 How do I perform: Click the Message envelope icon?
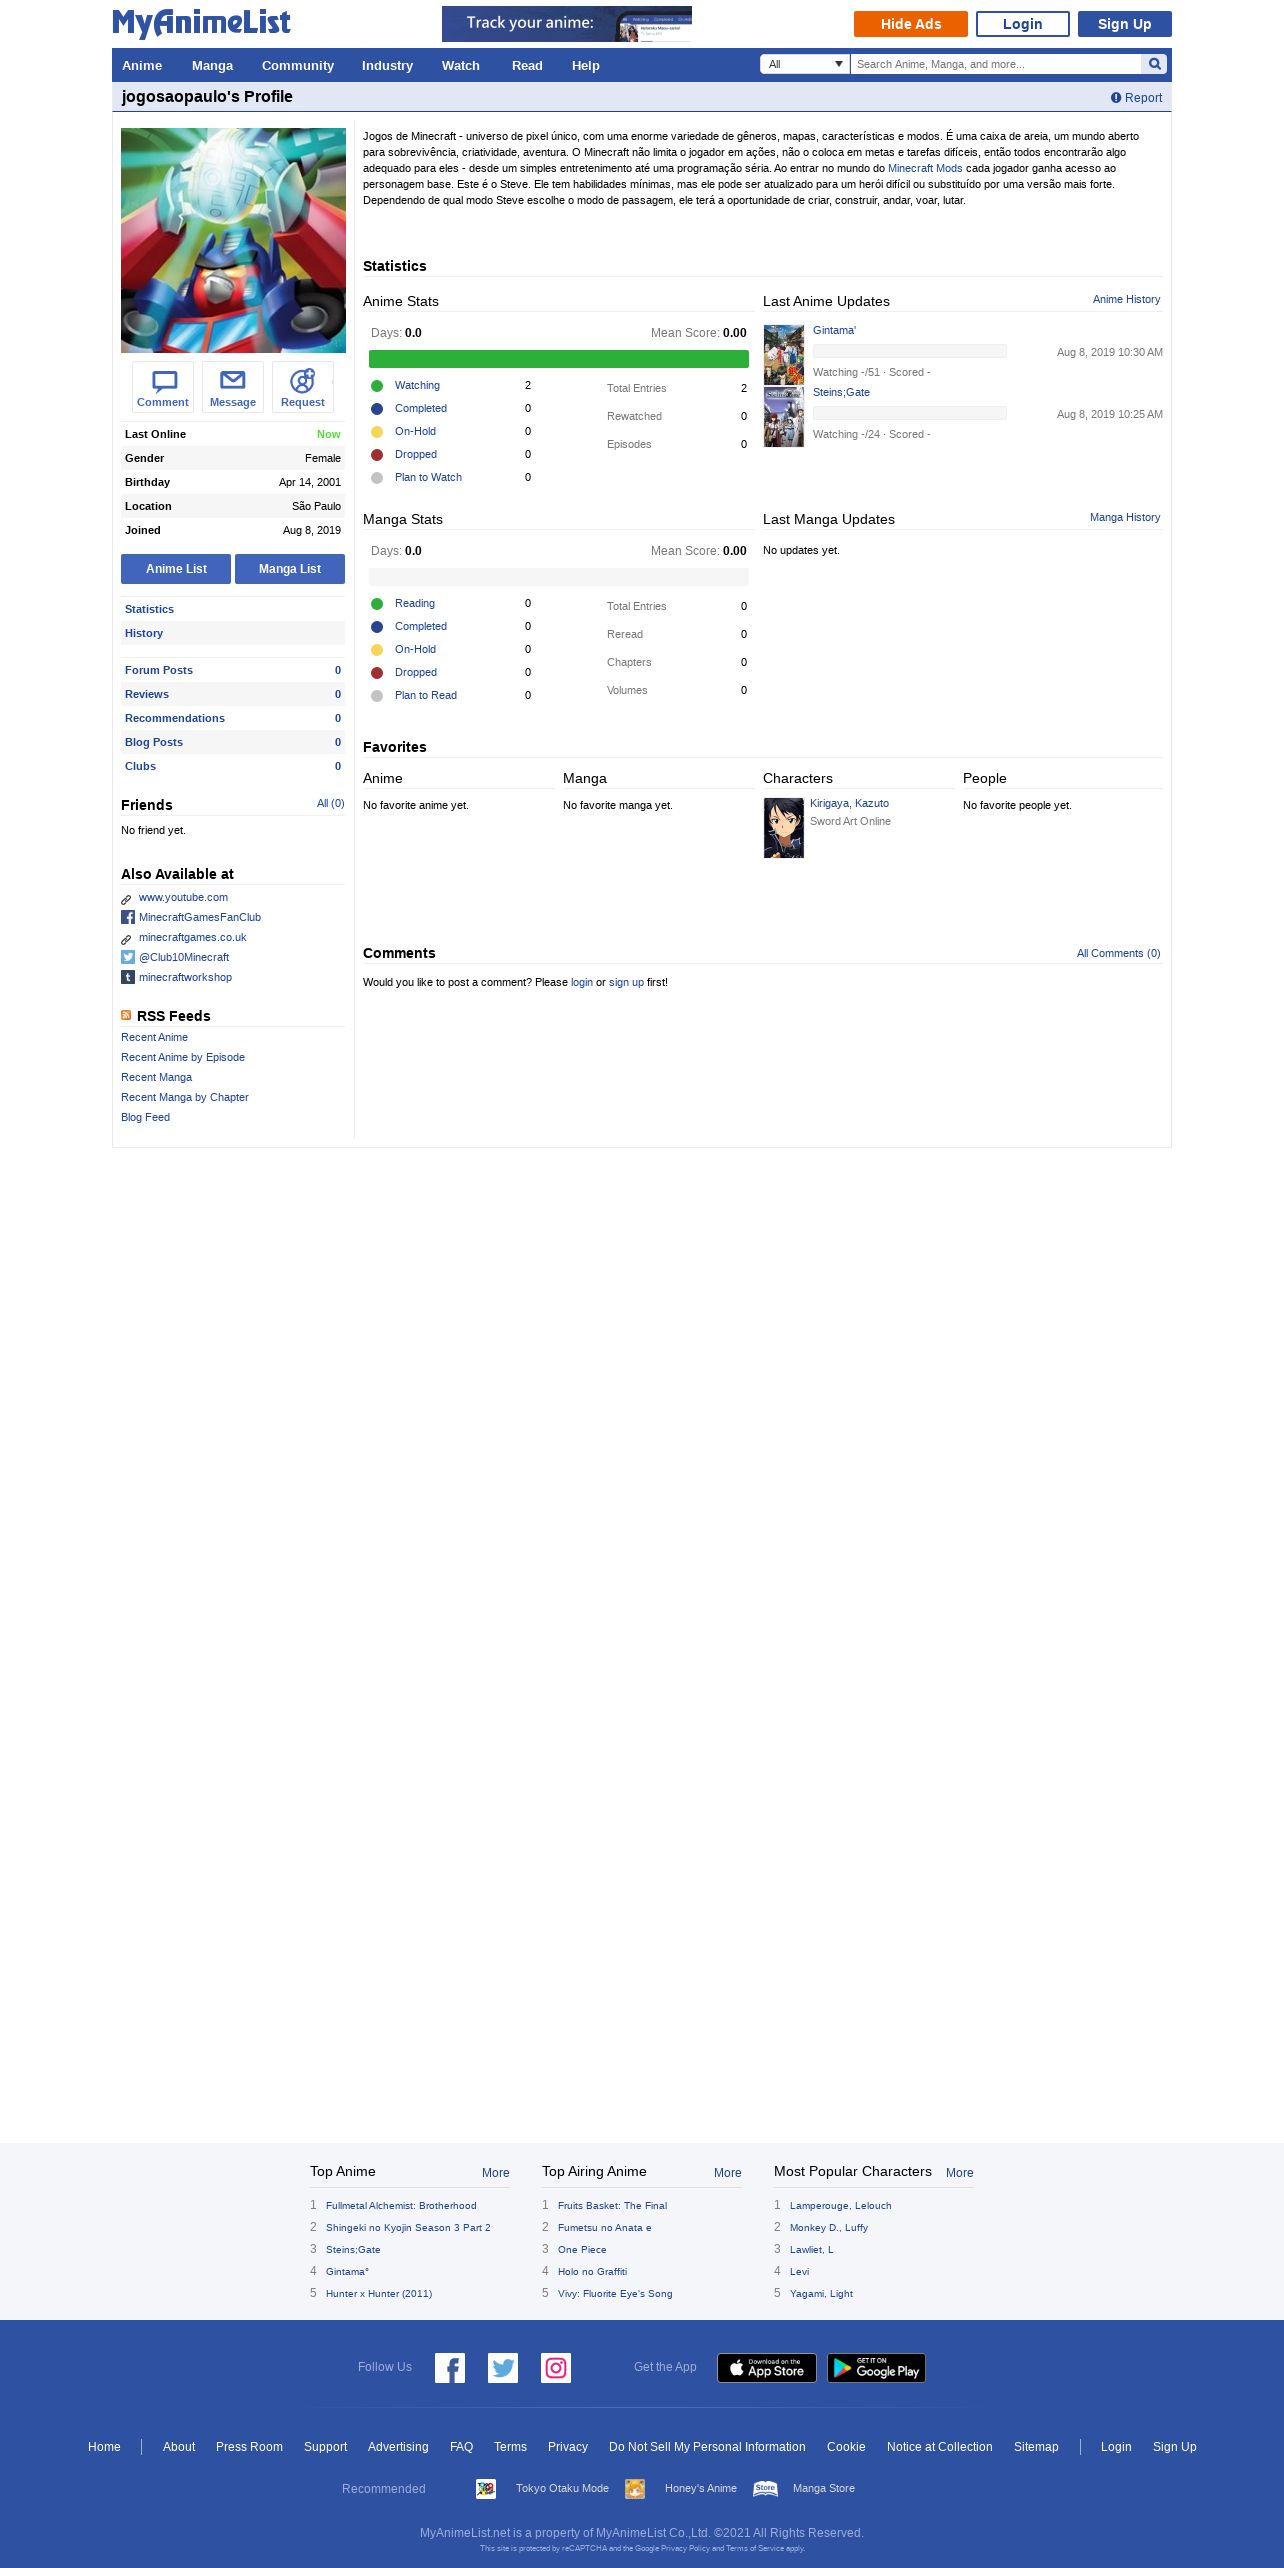(233, 388)
